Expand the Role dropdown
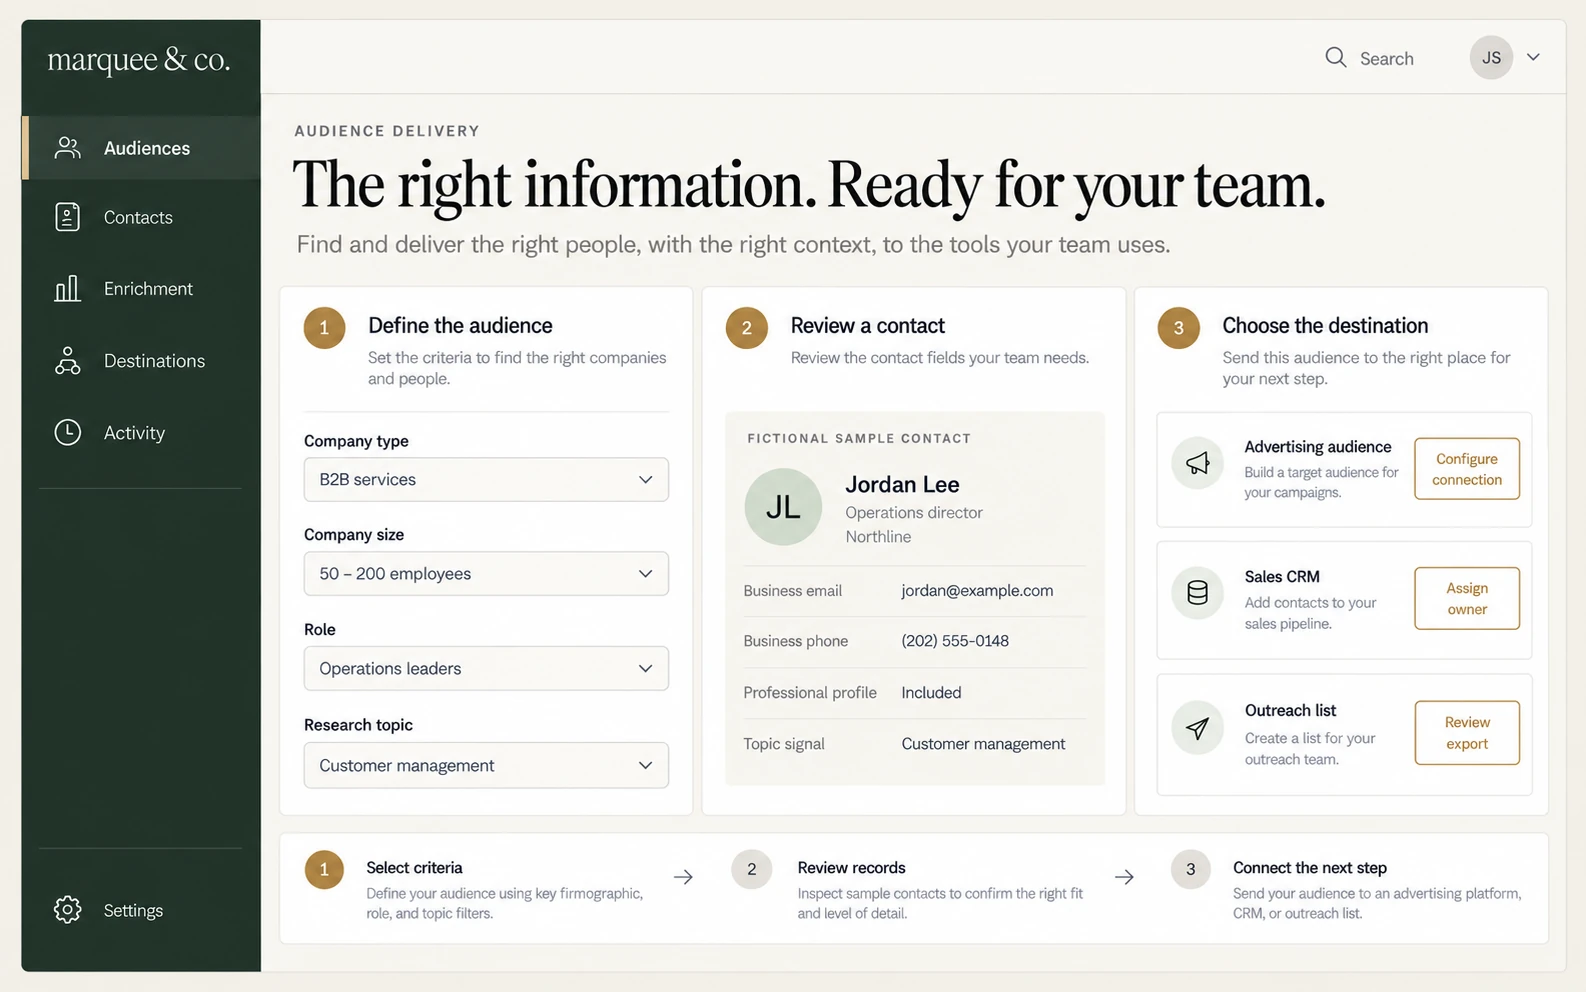The image size is (1586, 992). [486, 669]
